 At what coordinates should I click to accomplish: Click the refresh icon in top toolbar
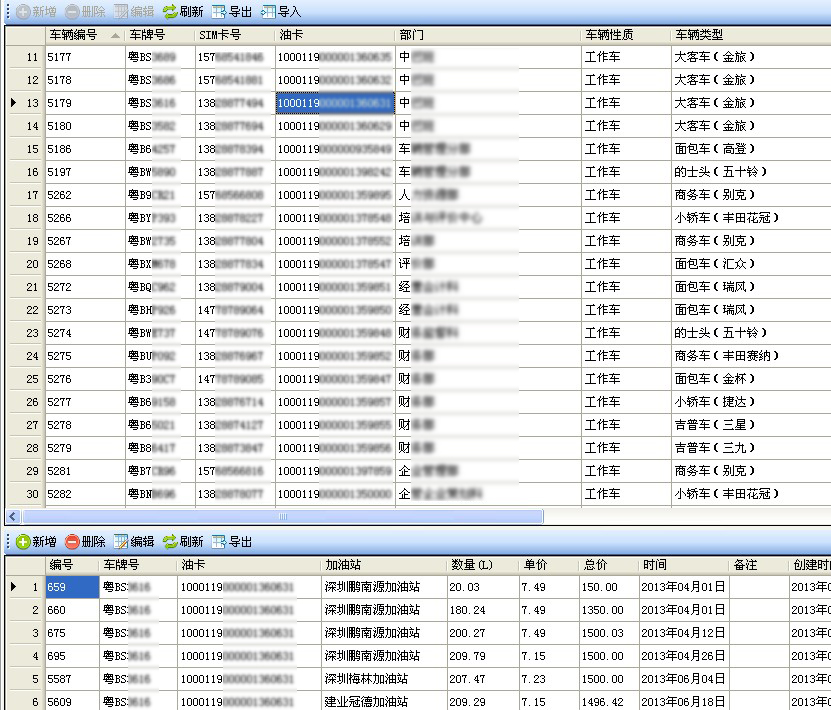coord(170,12)
